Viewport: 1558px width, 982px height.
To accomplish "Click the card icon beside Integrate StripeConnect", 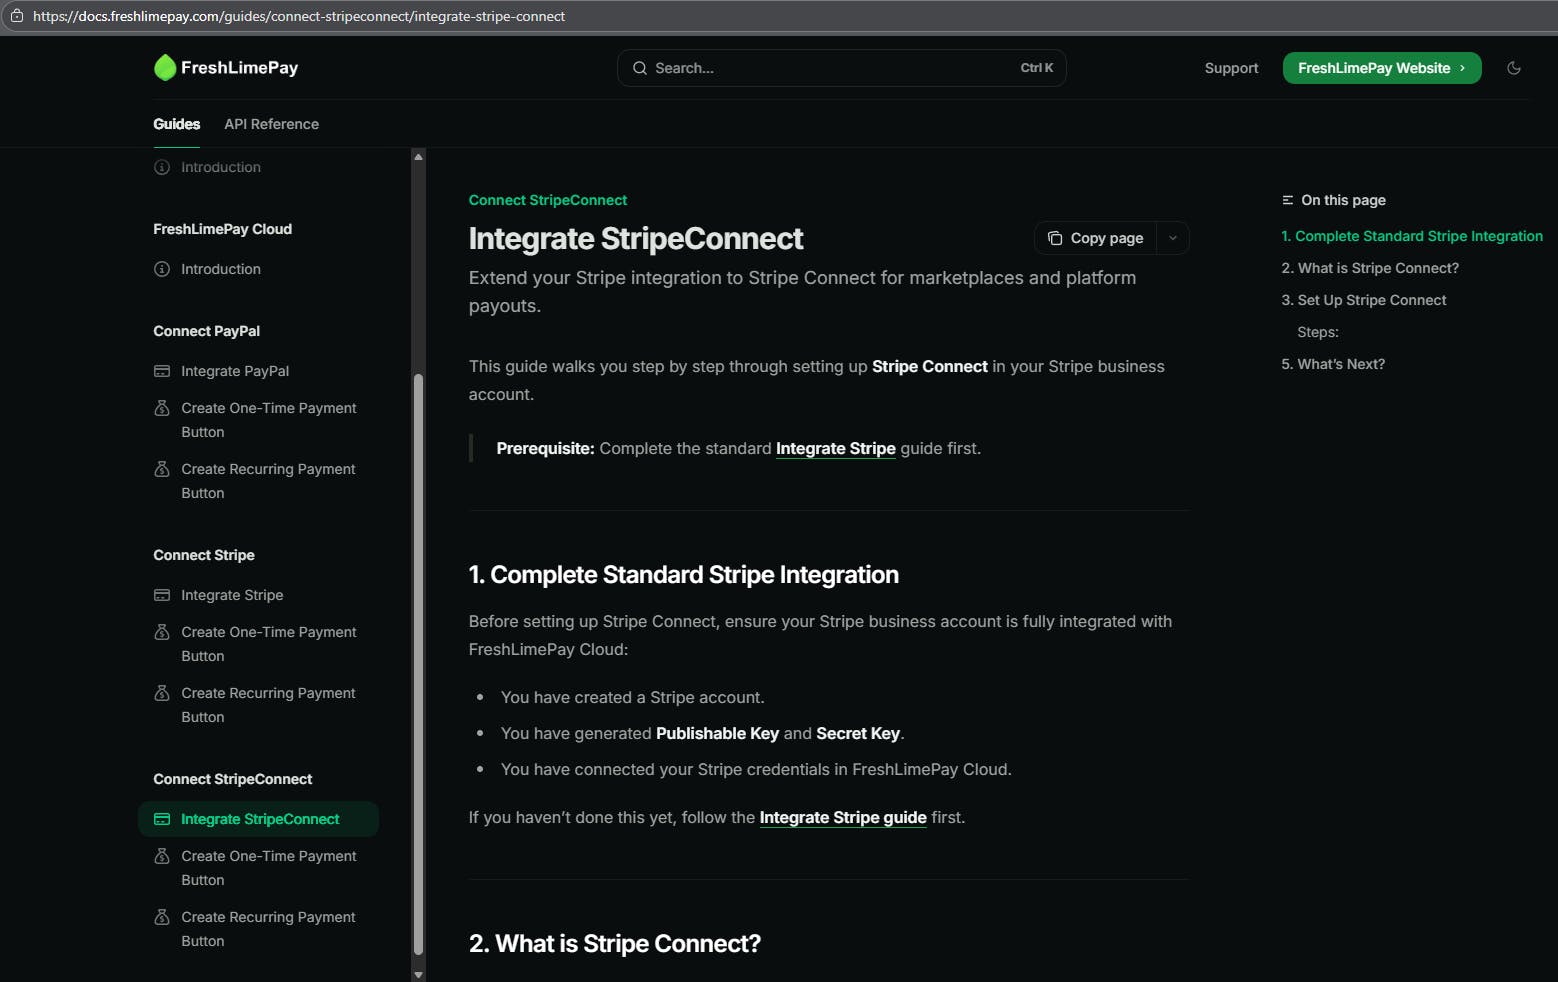I will coord(162,819).
